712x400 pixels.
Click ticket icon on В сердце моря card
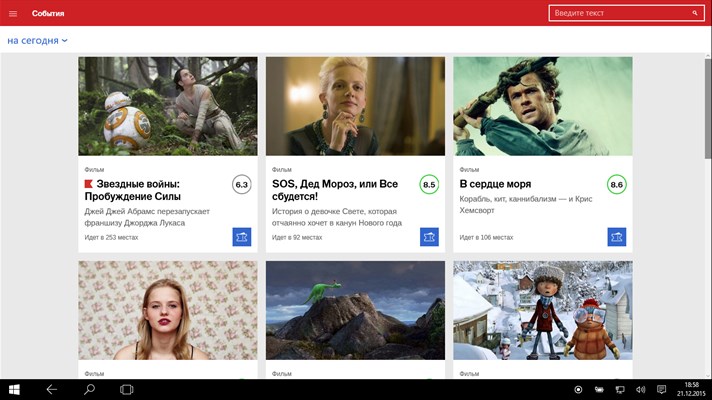pyautogui.click(x=617, y=237)
